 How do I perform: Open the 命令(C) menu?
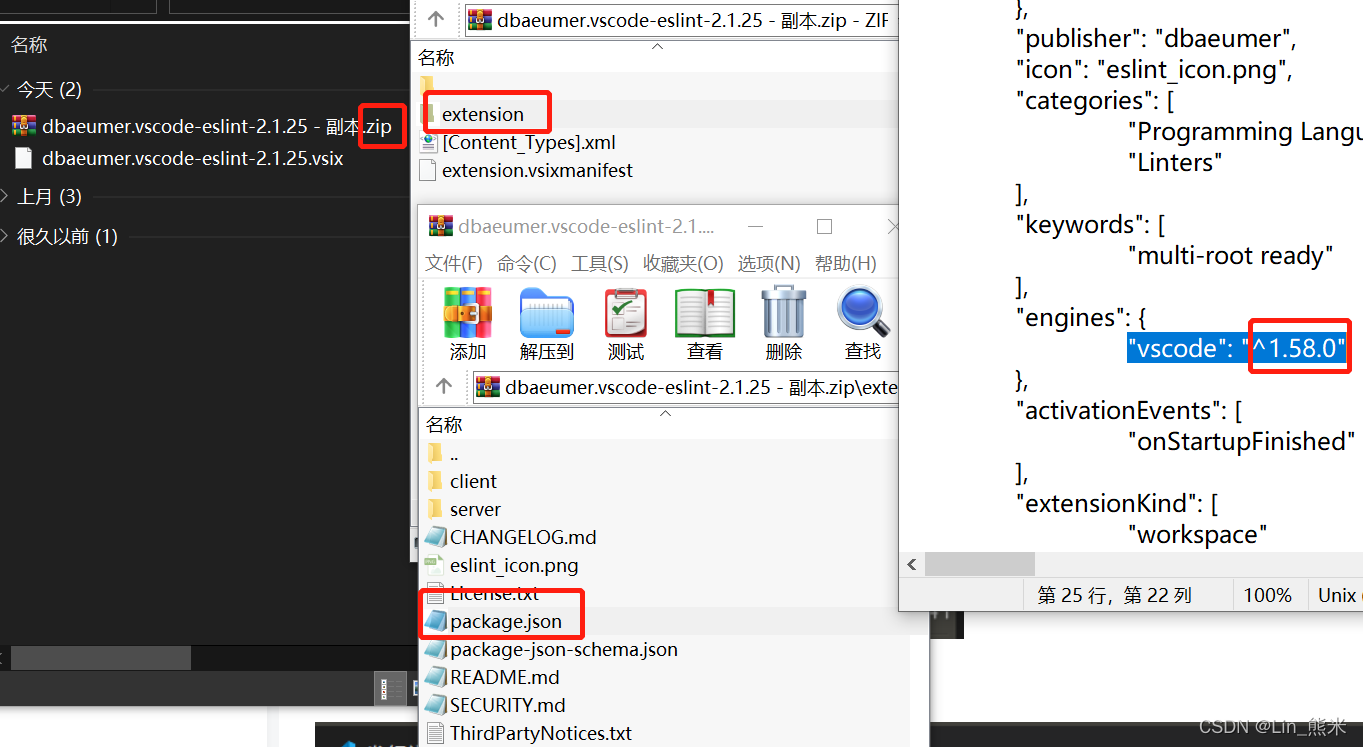(x=526, y=263)
